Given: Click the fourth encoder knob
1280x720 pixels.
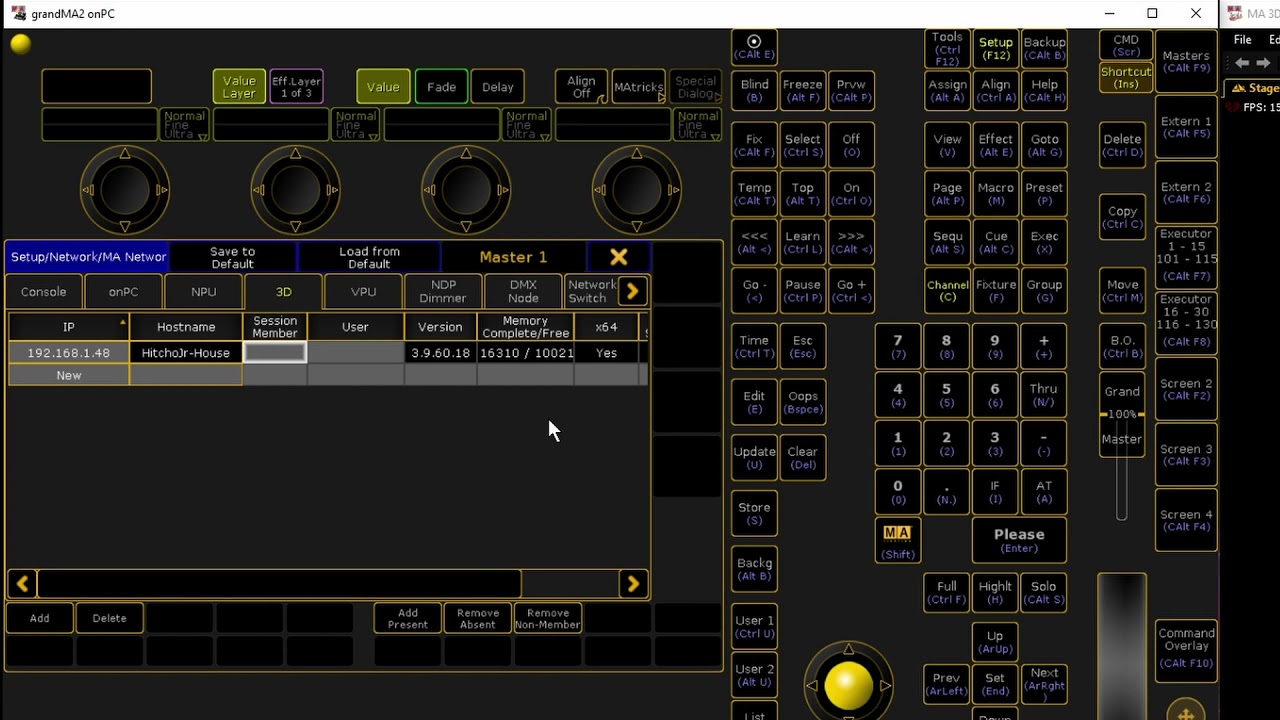Looking at the screenshot, I should 637,190.
